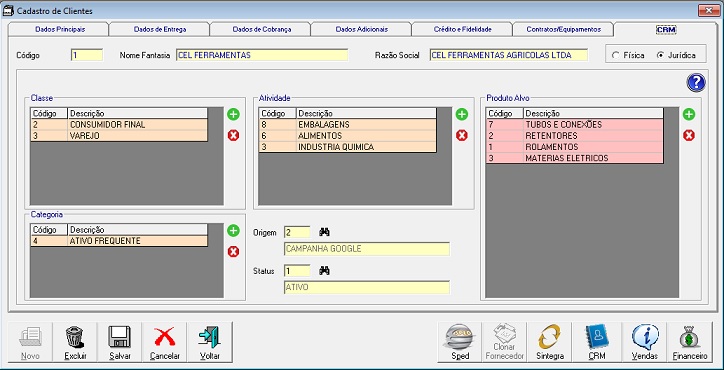Click the Clonar Fornecedor button
Screen dimensions: 724x370
pyautogui.click(x=505, y=343)
